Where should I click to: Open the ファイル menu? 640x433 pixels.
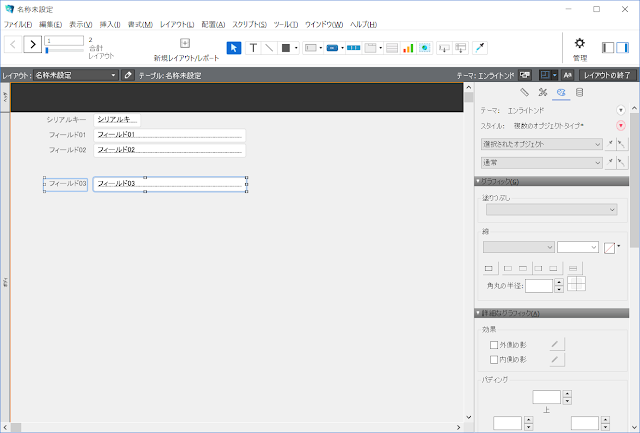(x=18, y=24)
